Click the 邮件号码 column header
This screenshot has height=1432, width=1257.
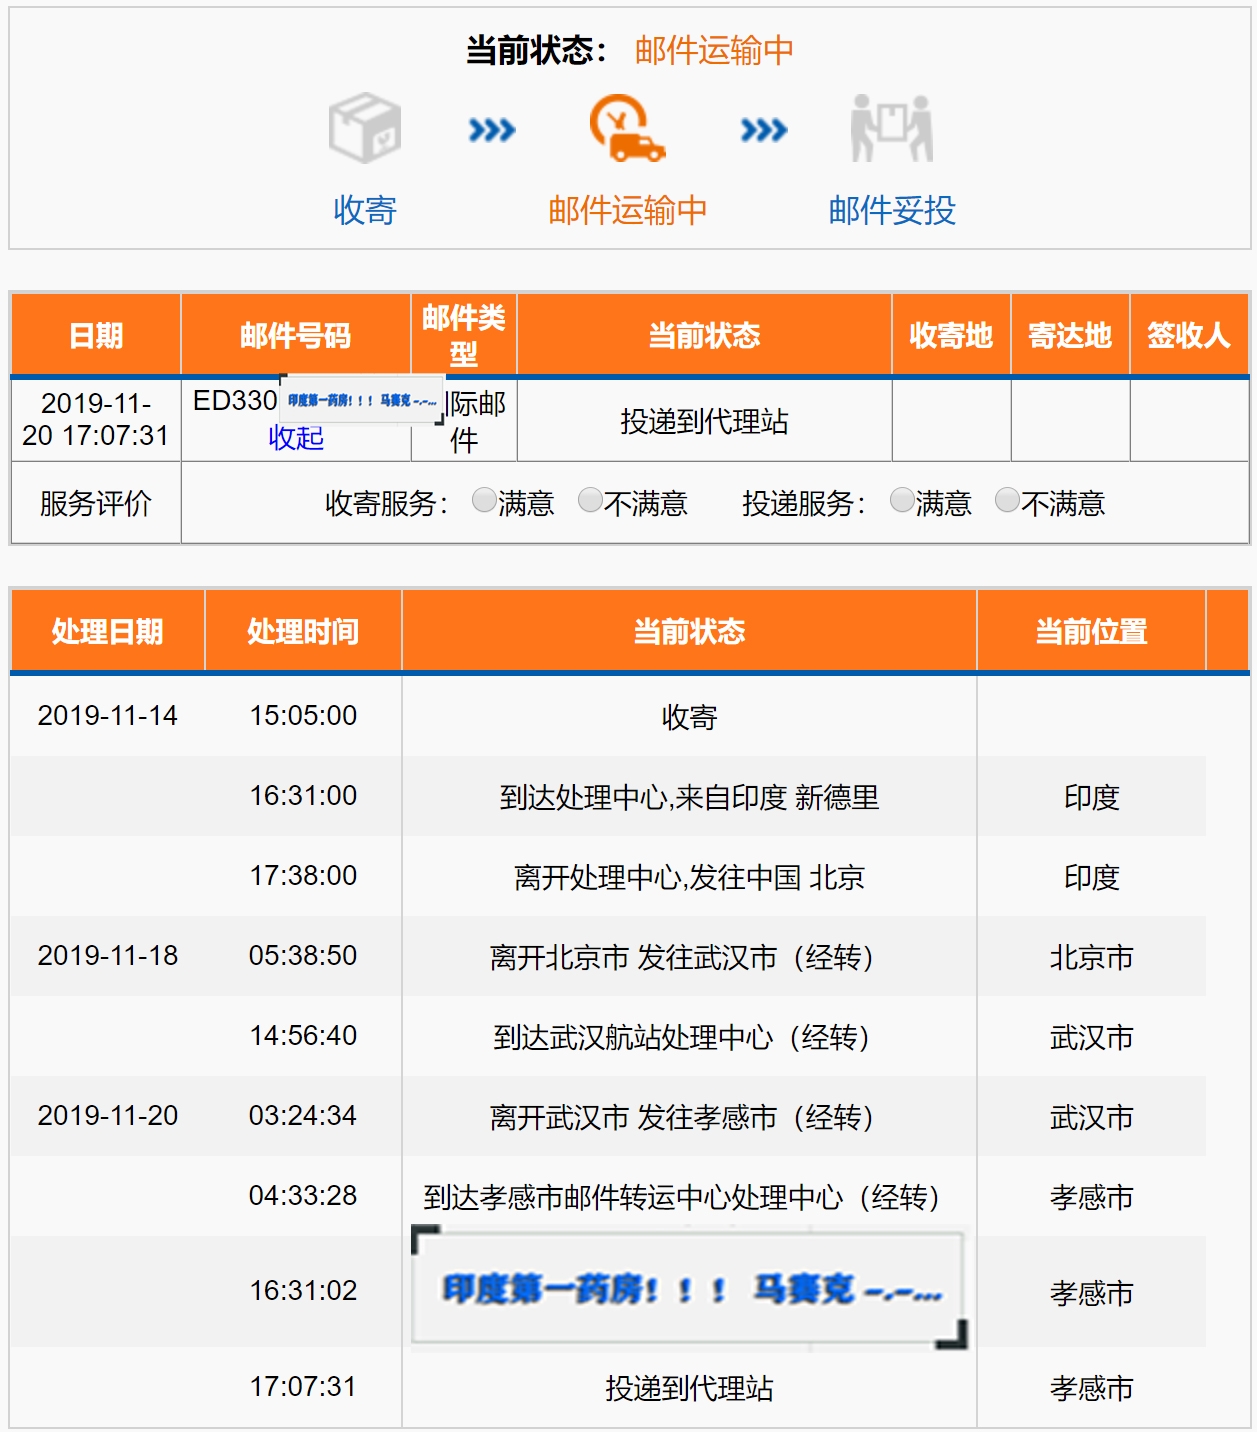point(295,336)
